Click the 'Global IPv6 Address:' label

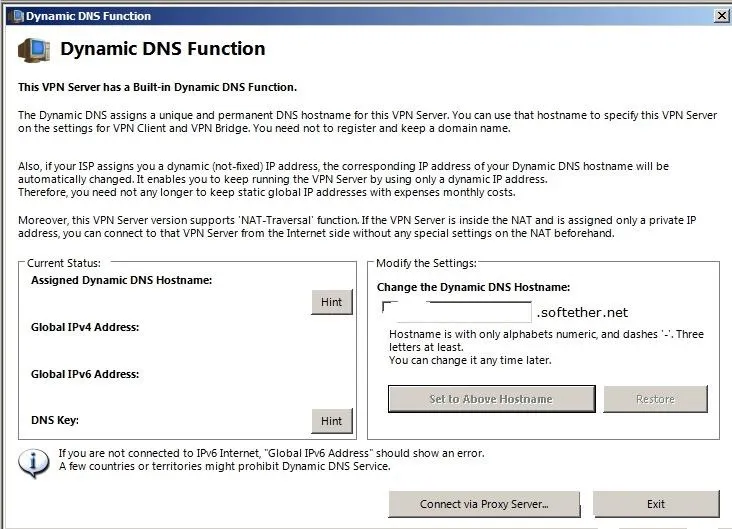point(85,374)
